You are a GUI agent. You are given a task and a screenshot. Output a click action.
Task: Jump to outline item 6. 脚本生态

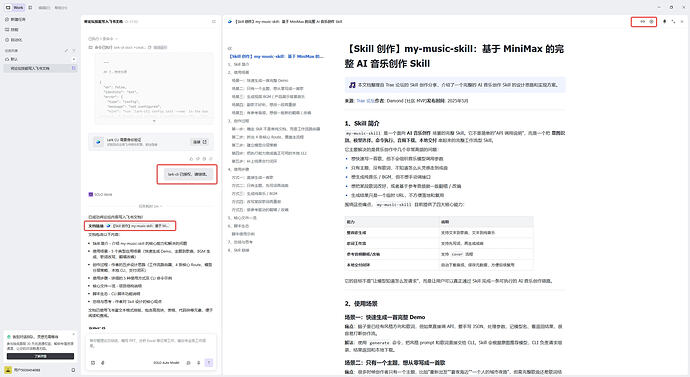pos(239,226)
